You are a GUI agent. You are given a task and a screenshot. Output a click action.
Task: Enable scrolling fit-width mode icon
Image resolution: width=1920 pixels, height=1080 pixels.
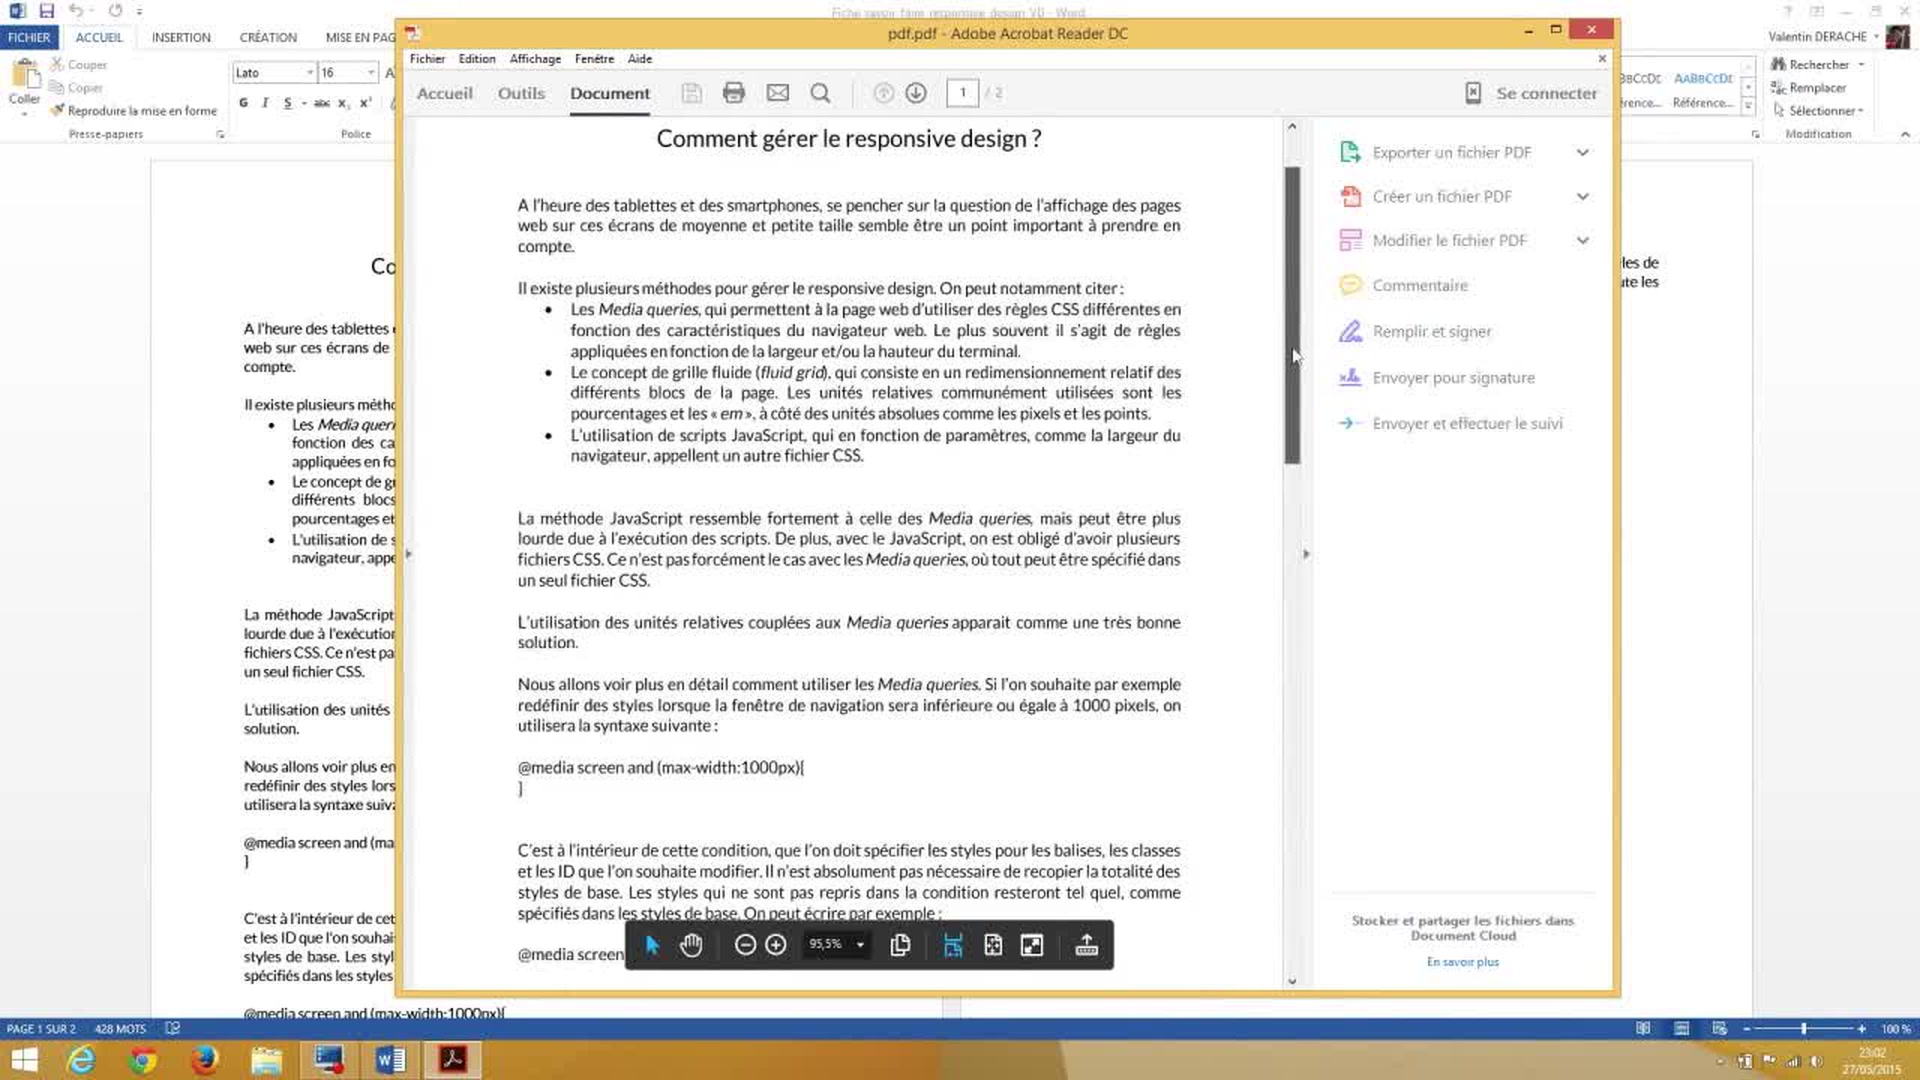coord(953,945)
